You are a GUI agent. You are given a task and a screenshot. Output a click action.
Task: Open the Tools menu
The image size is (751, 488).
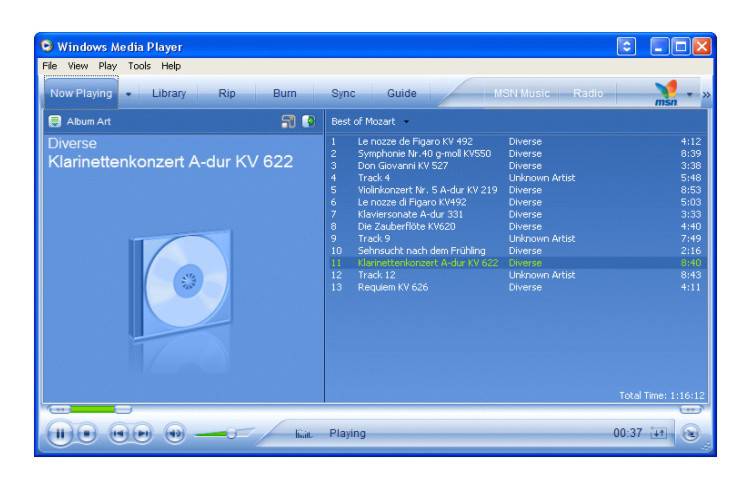[x=138, y=66]
